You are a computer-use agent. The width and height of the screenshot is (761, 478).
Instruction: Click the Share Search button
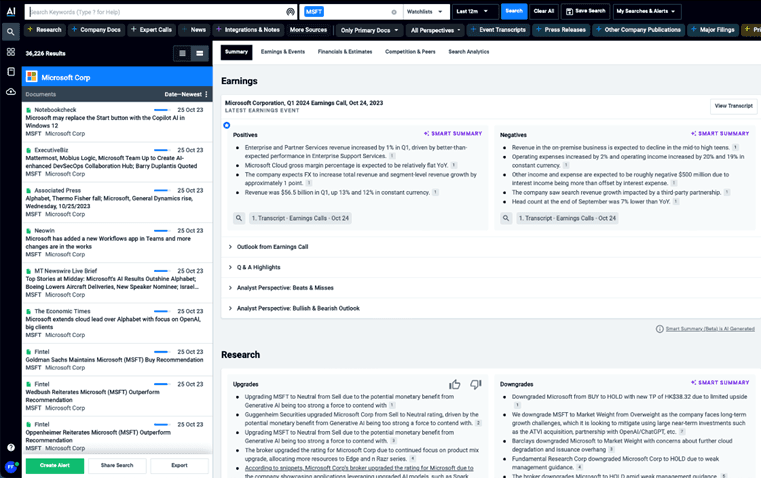(x=117, y=465)
